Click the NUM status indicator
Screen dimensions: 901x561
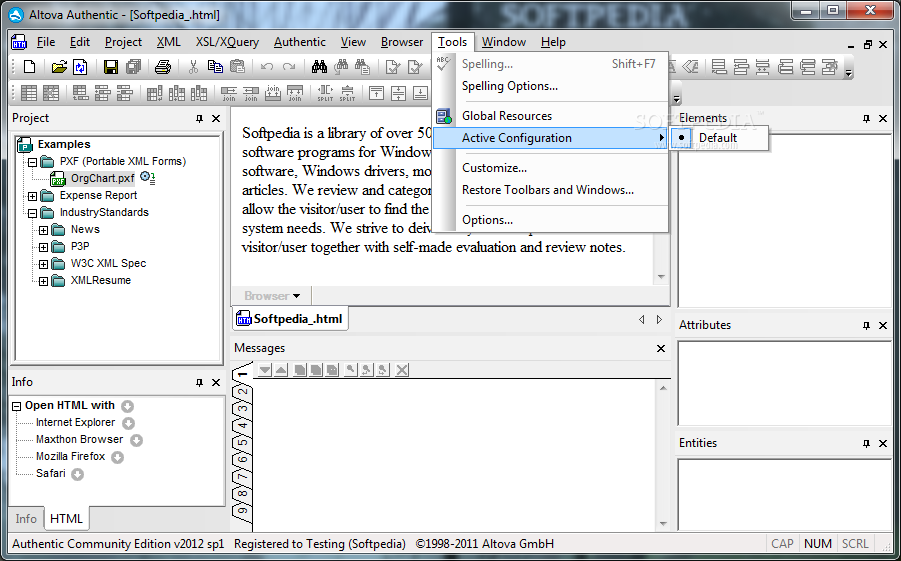pos(818,544)
